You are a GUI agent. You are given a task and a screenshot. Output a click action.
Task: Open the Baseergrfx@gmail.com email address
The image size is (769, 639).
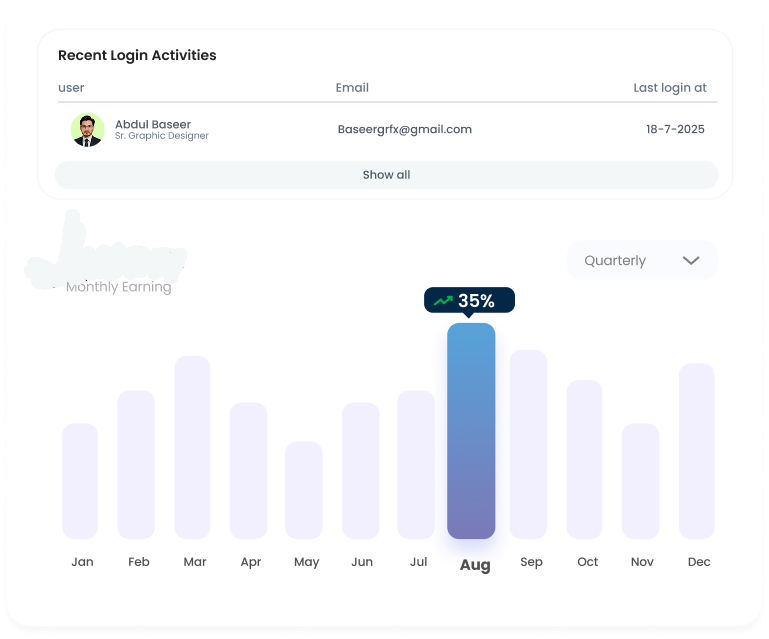(404, 129)
